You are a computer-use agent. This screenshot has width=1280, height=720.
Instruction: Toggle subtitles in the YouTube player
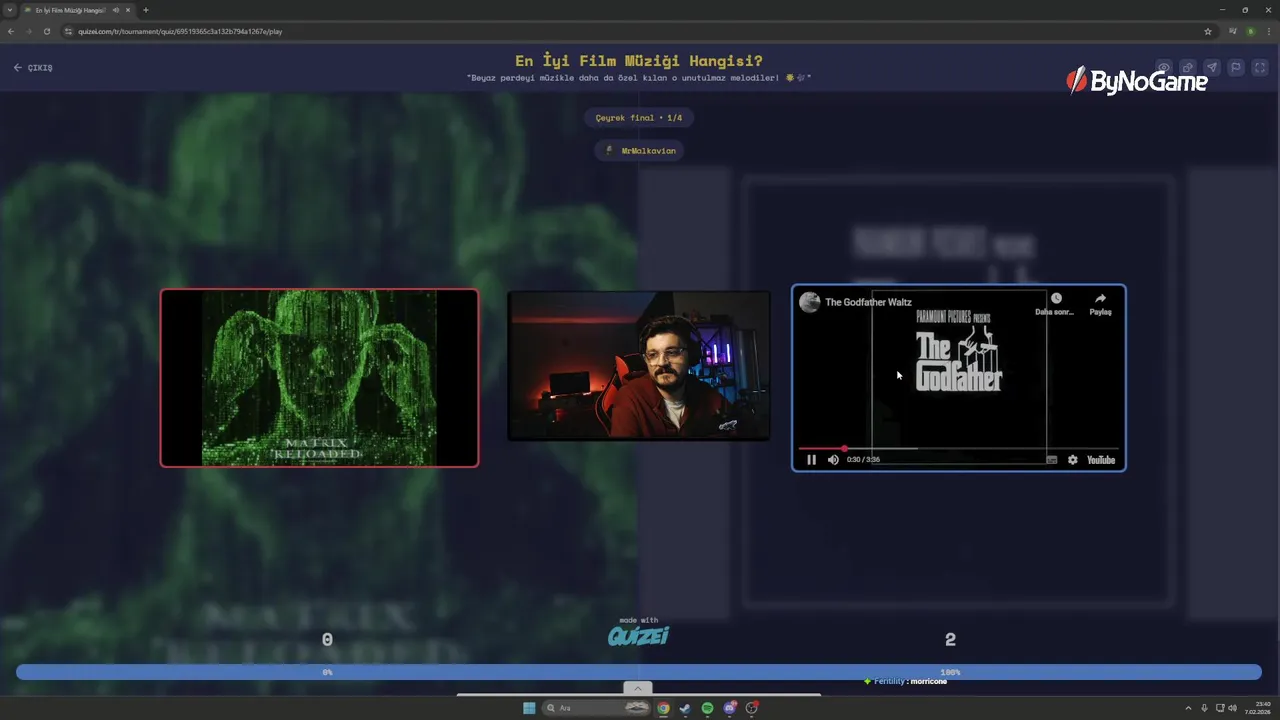pos(1051,460)
